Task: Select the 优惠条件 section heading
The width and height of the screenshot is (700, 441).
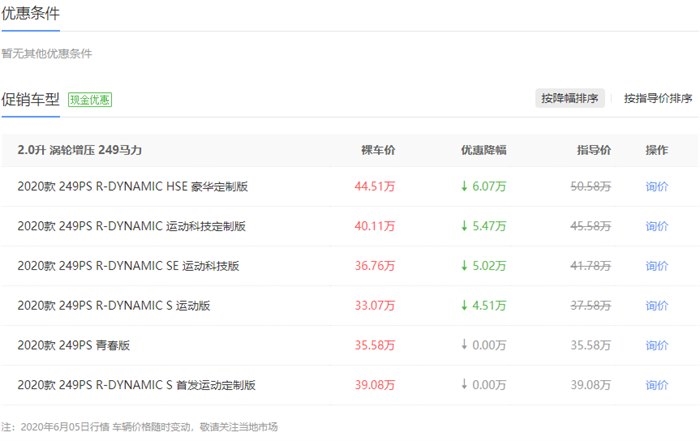Action: 30,13
